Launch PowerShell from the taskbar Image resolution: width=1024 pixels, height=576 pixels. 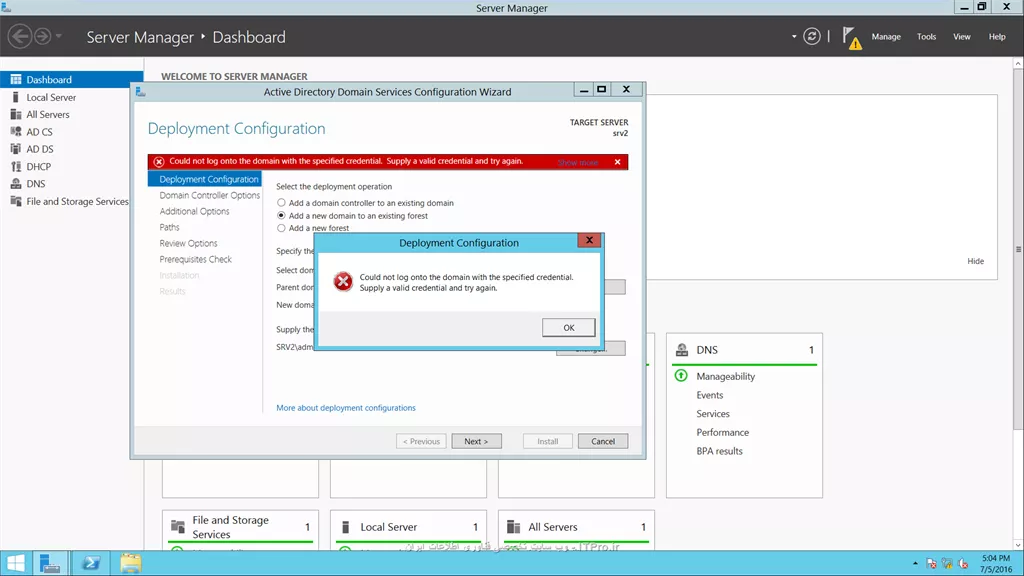coord(90,563)
